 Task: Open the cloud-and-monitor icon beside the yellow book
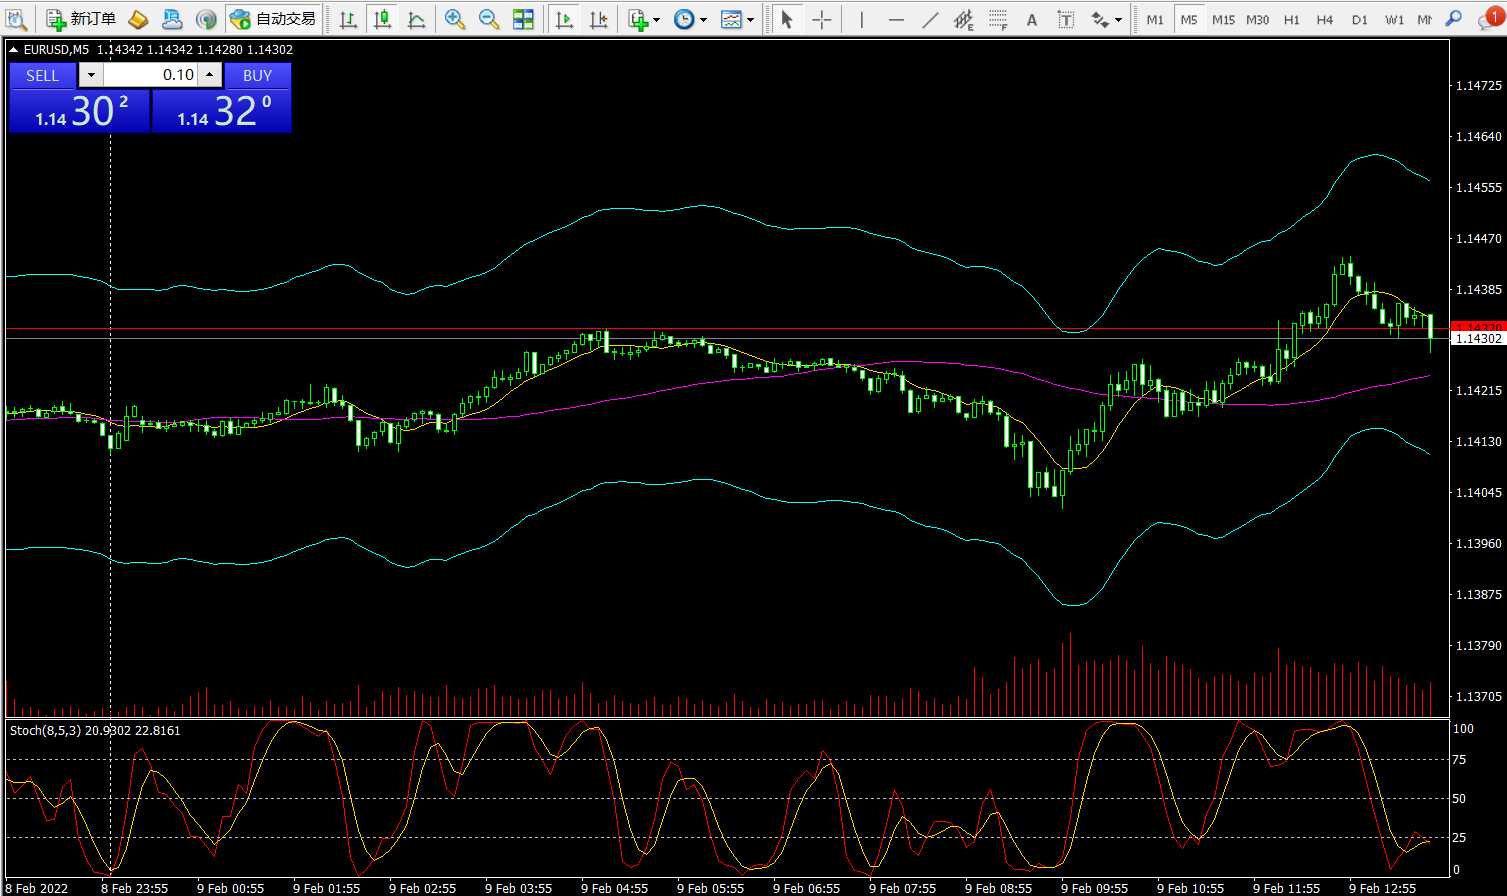[172, 19]
